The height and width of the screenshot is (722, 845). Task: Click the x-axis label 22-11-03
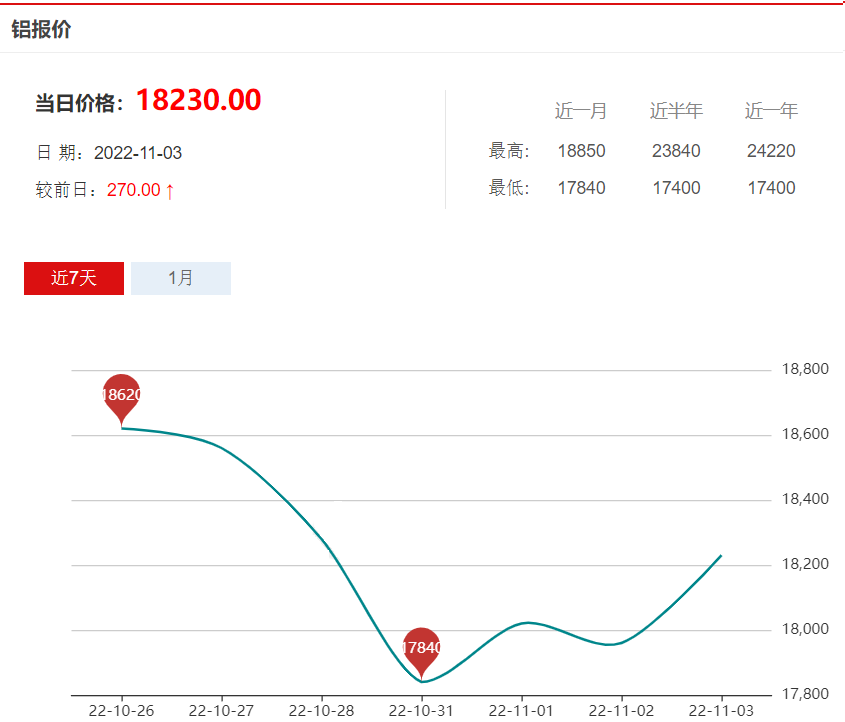(722, 711)
